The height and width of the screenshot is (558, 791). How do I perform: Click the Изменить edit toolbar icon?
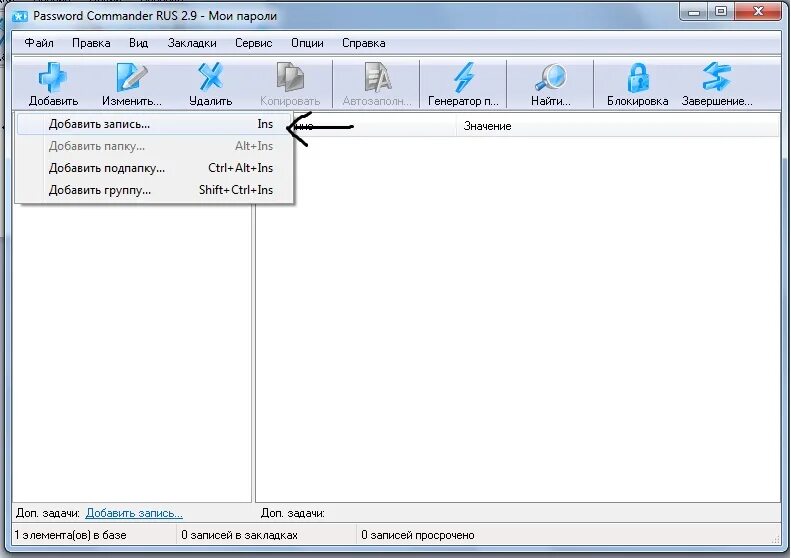(131, 77)
